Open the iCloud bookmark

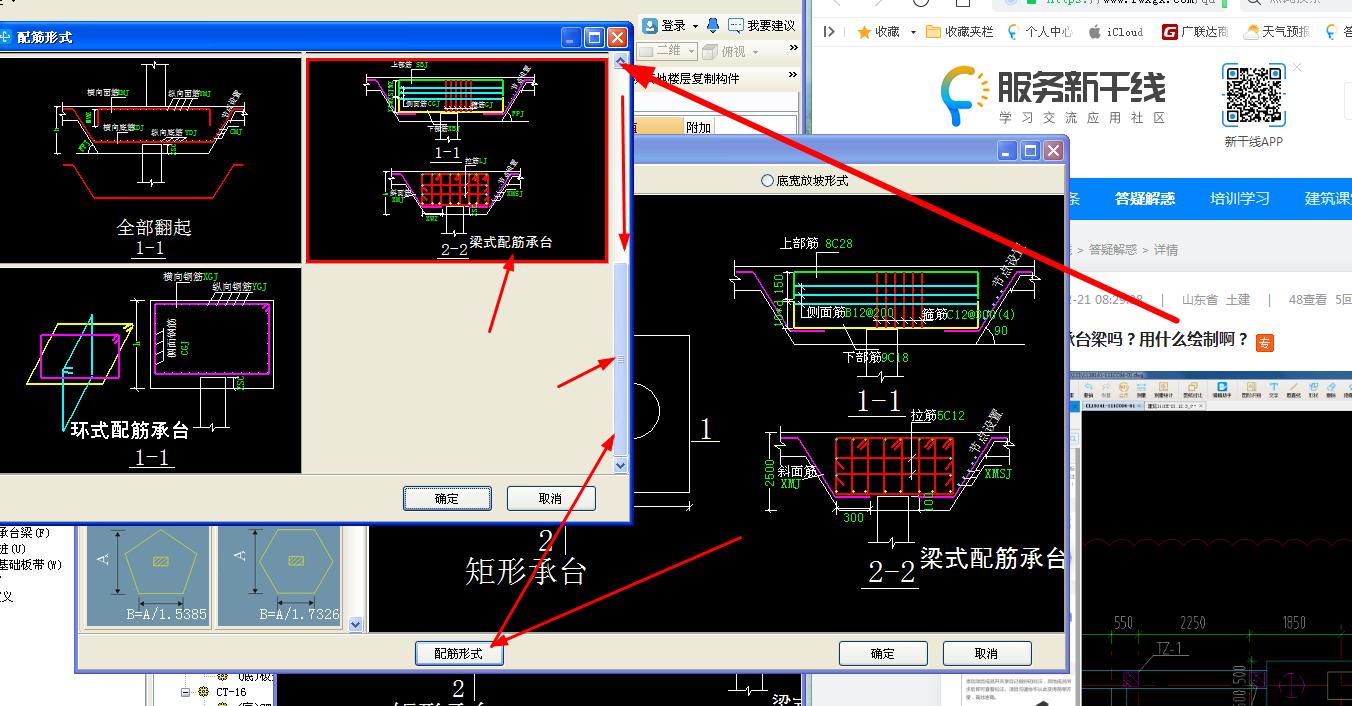pos(1116,32)
